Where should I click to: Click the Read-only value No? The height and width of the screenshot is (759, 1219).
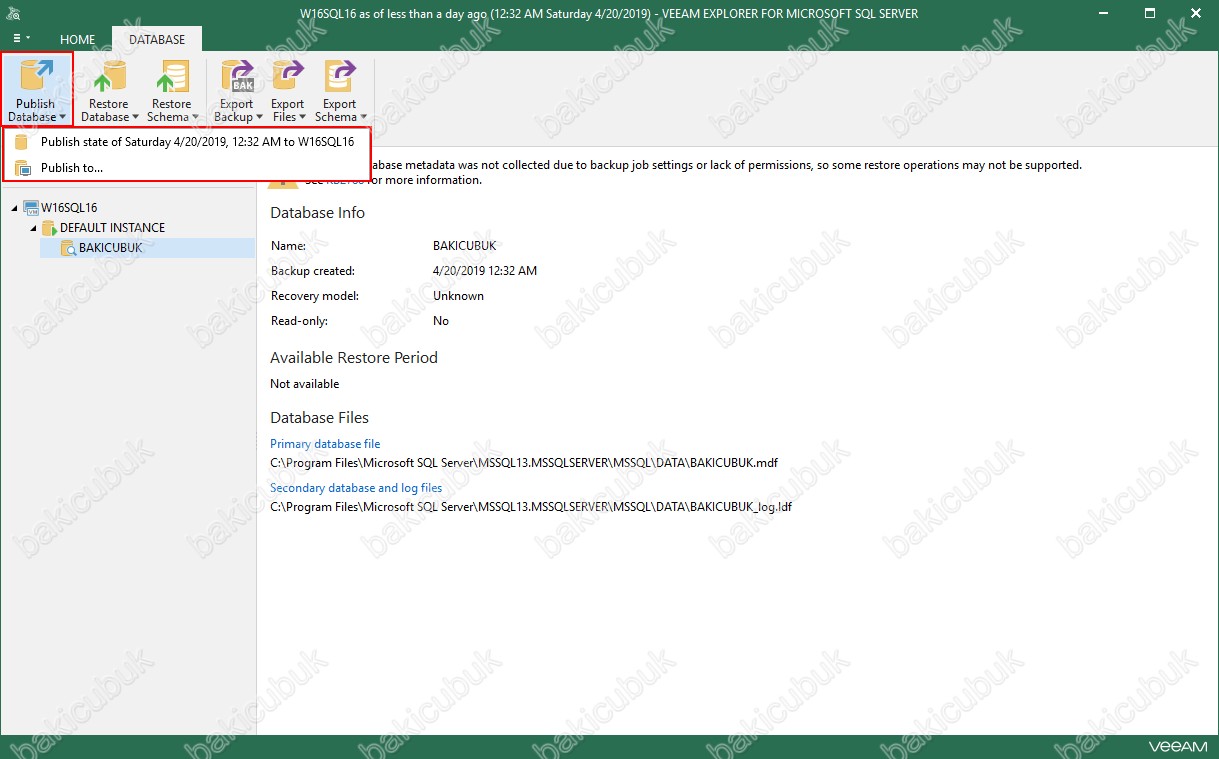(441, 321)
